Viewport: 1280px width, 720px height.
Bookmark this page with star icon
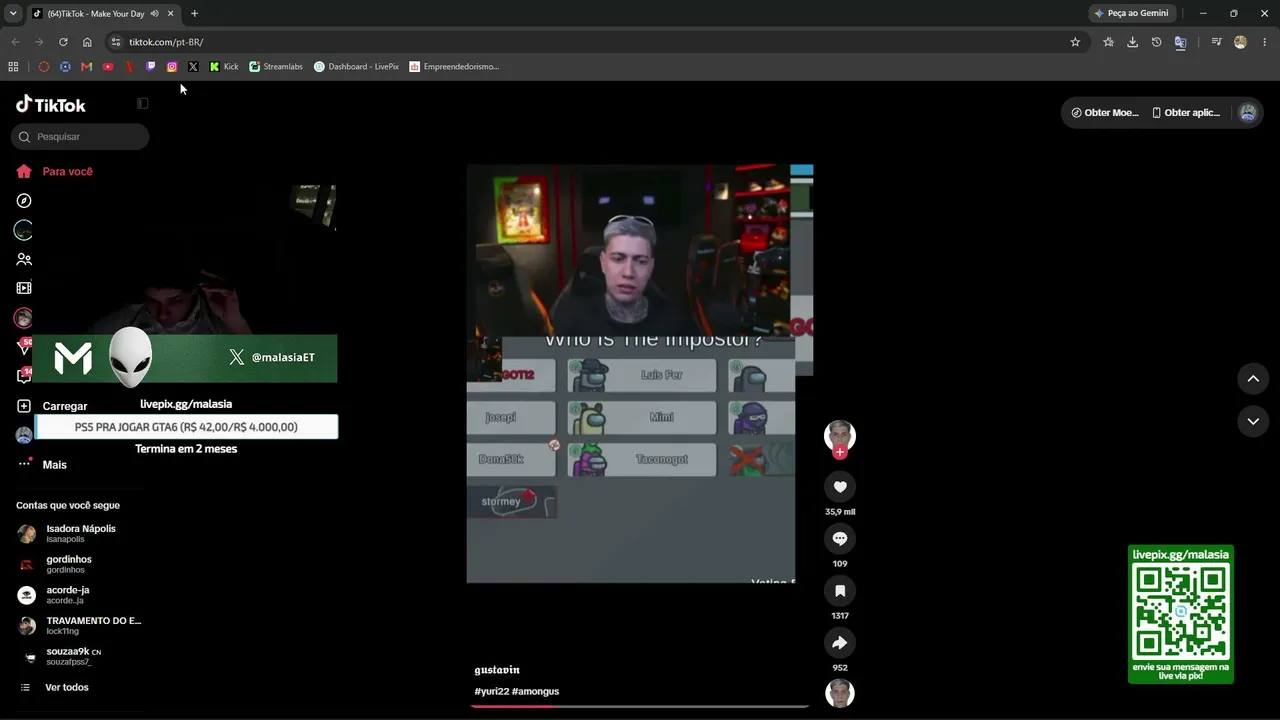[x=1075, y=42]
